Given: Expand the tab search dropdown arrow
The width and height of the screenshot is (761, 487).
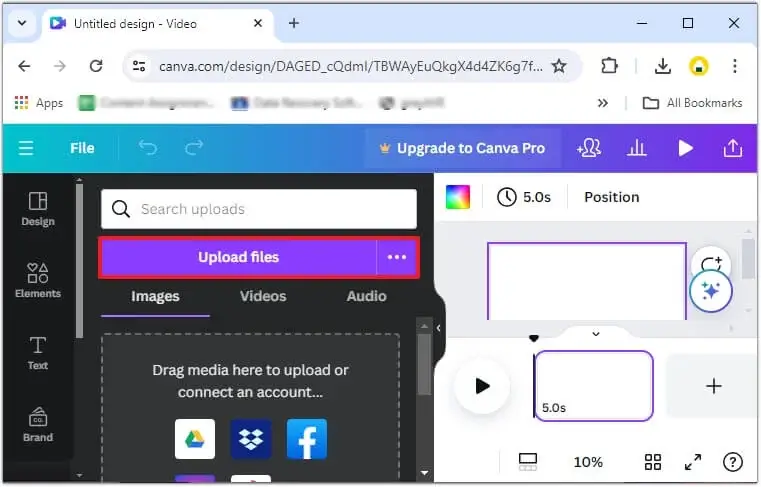Looking at the screenshot, I should [x=22, y=23].
